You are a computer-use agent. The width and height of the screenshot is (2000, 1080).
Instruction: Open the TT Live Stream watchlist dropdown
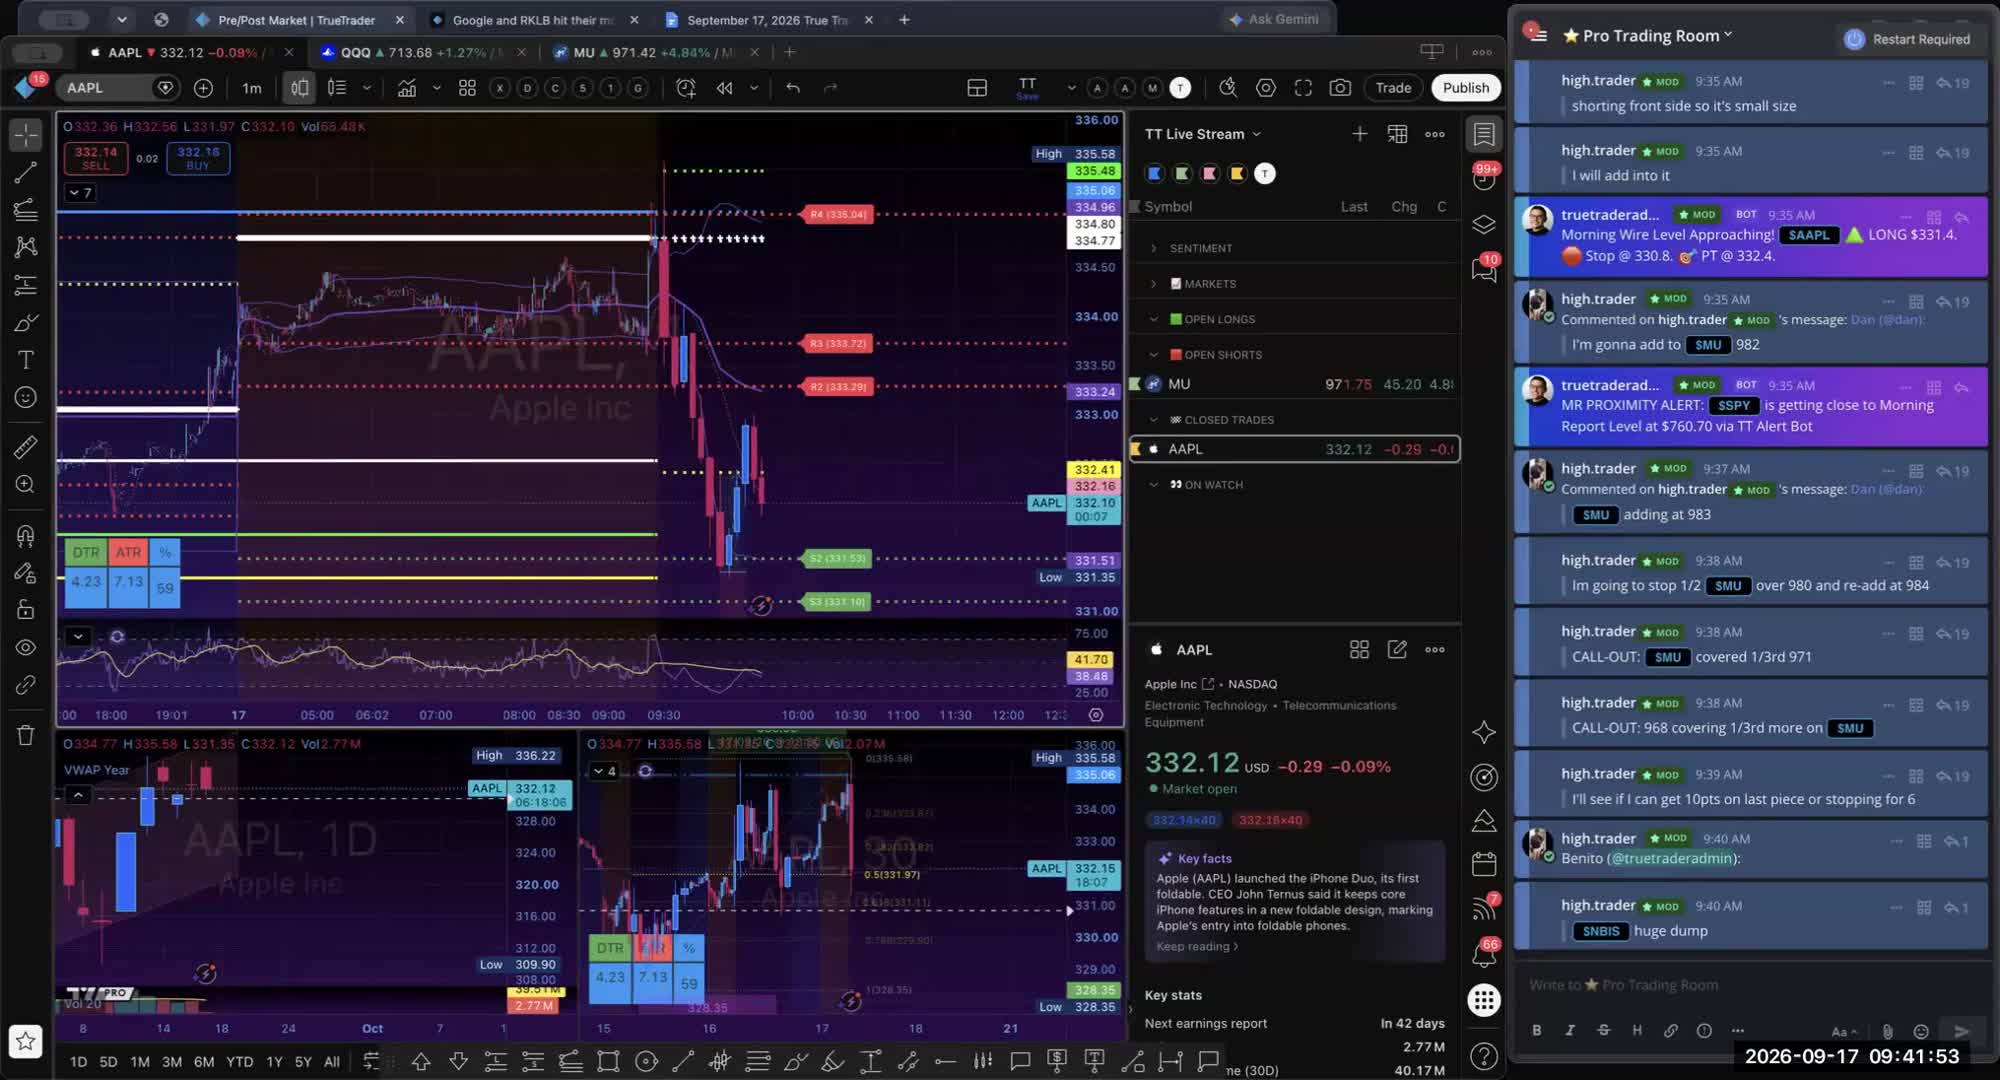point(1203,134)
